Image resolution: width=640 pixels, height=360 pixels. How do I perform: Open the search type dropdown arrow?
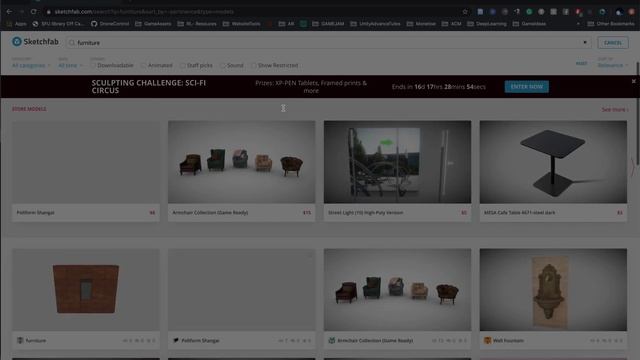(585, 42)
